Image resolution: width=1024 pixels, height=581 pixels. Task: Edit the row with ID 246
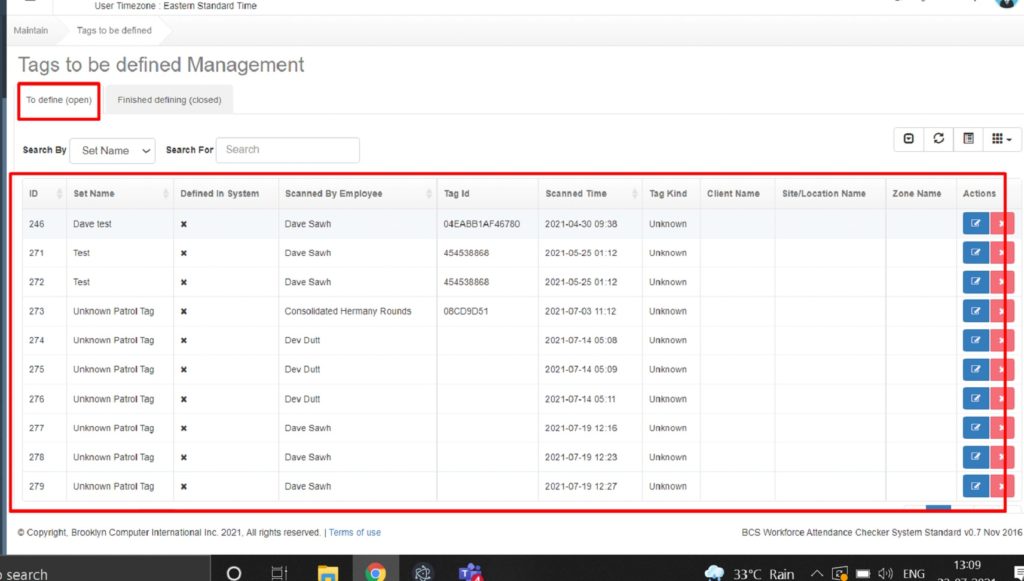(x=975, y=224)
